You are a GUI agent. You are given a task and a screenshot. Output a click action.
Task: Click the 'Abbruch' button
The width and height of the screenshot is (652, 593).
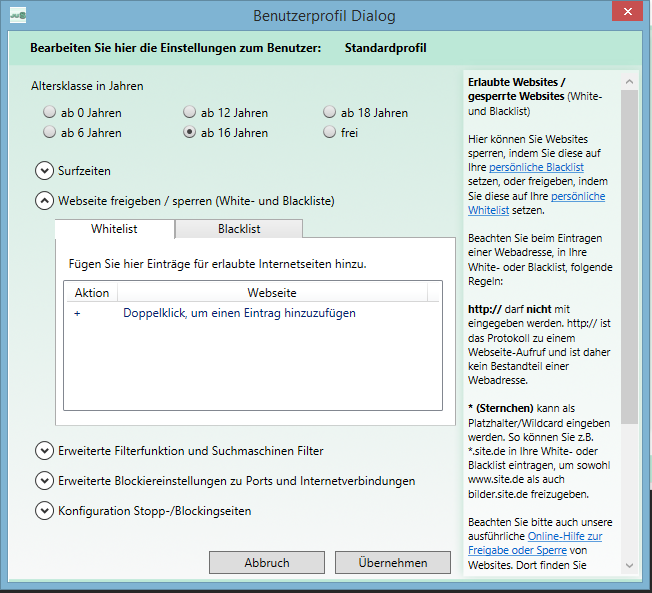pyautogui.click(x=267, y=563)
